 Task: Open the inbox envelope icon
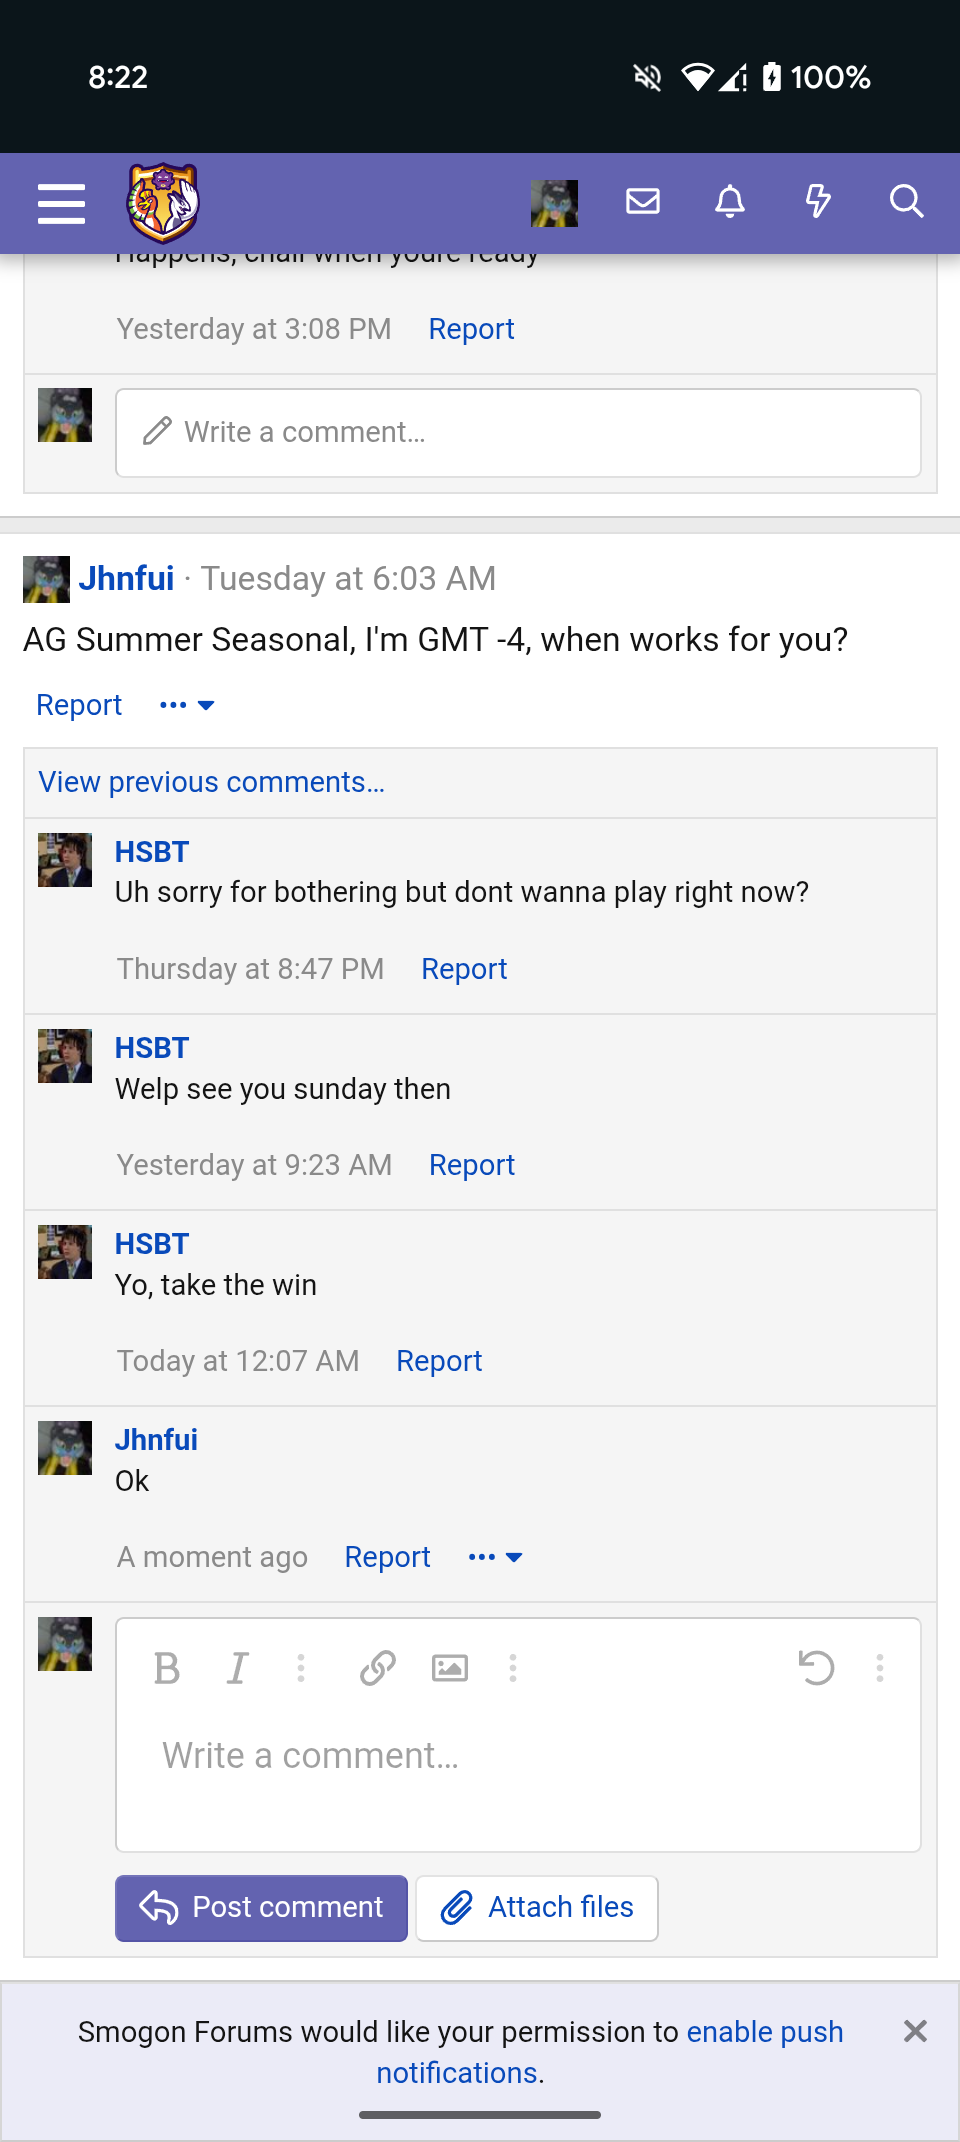pyautogui.click(x=643, y=202)
